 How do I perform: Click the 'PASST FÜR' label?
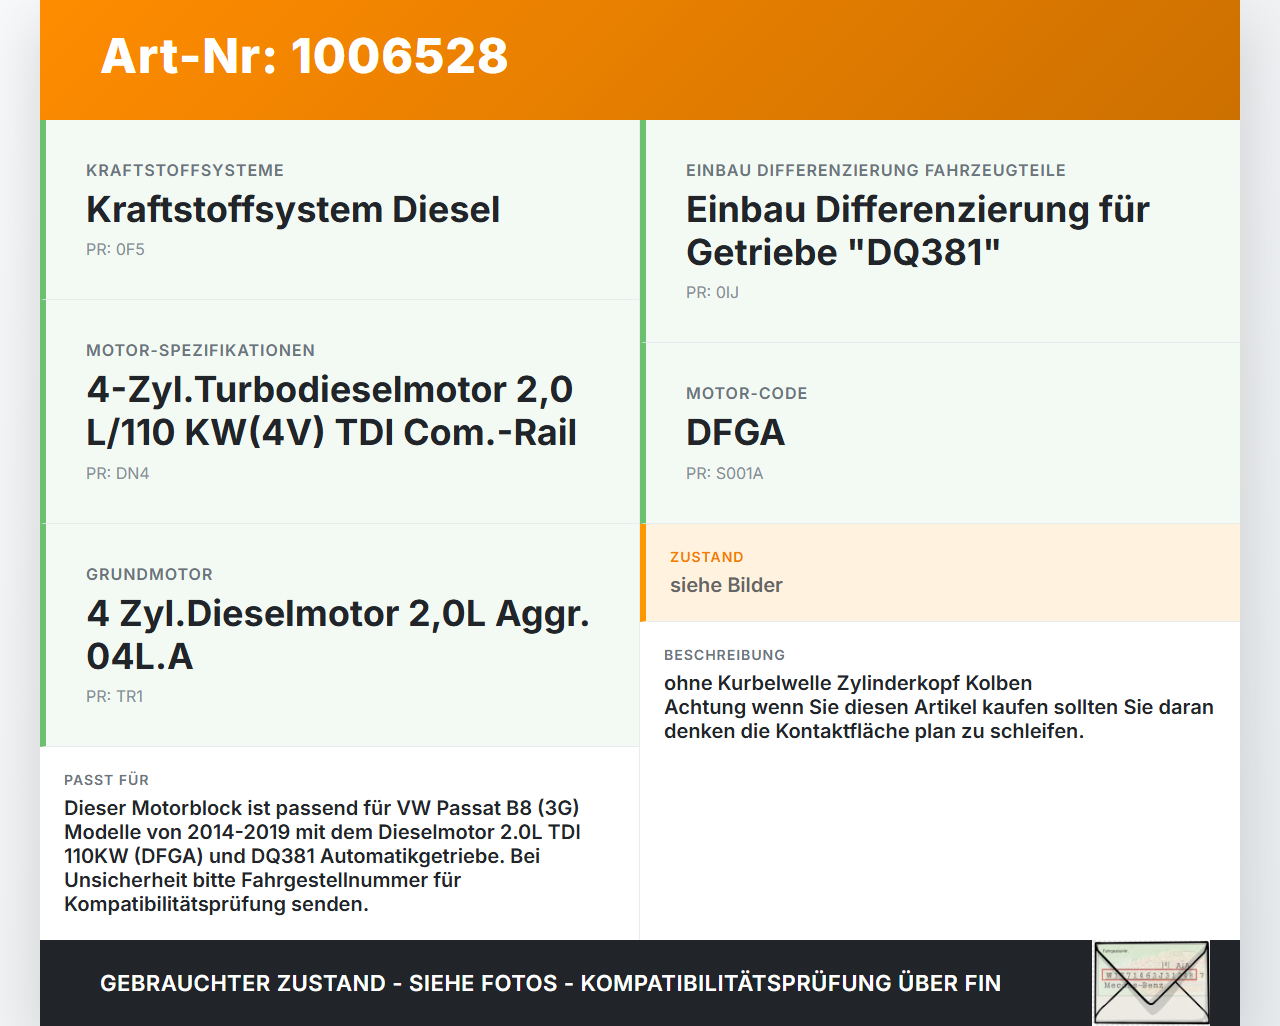[x=106, y=780]
